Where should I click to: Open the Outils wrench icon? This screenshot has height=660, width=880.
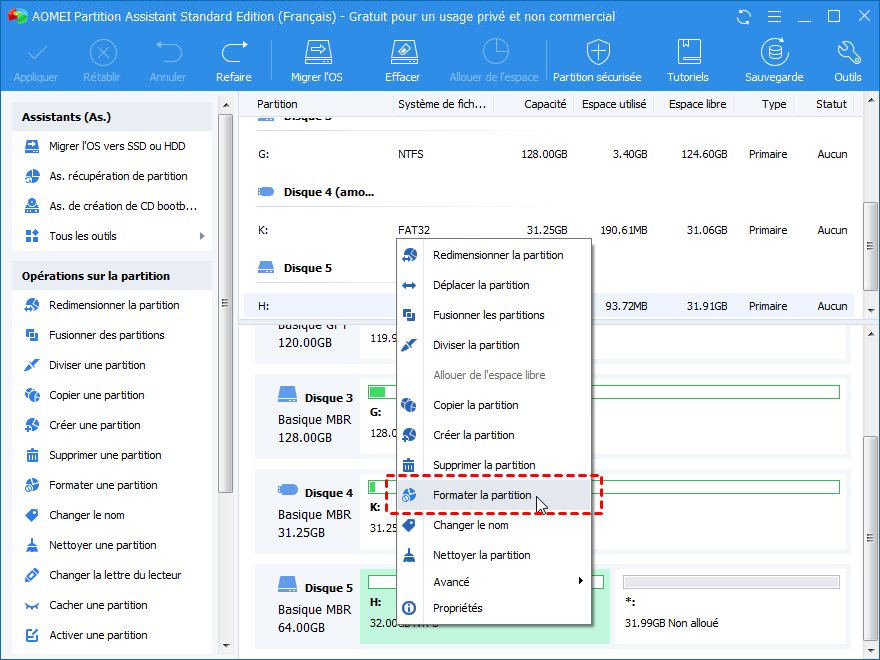pos(847,52)
